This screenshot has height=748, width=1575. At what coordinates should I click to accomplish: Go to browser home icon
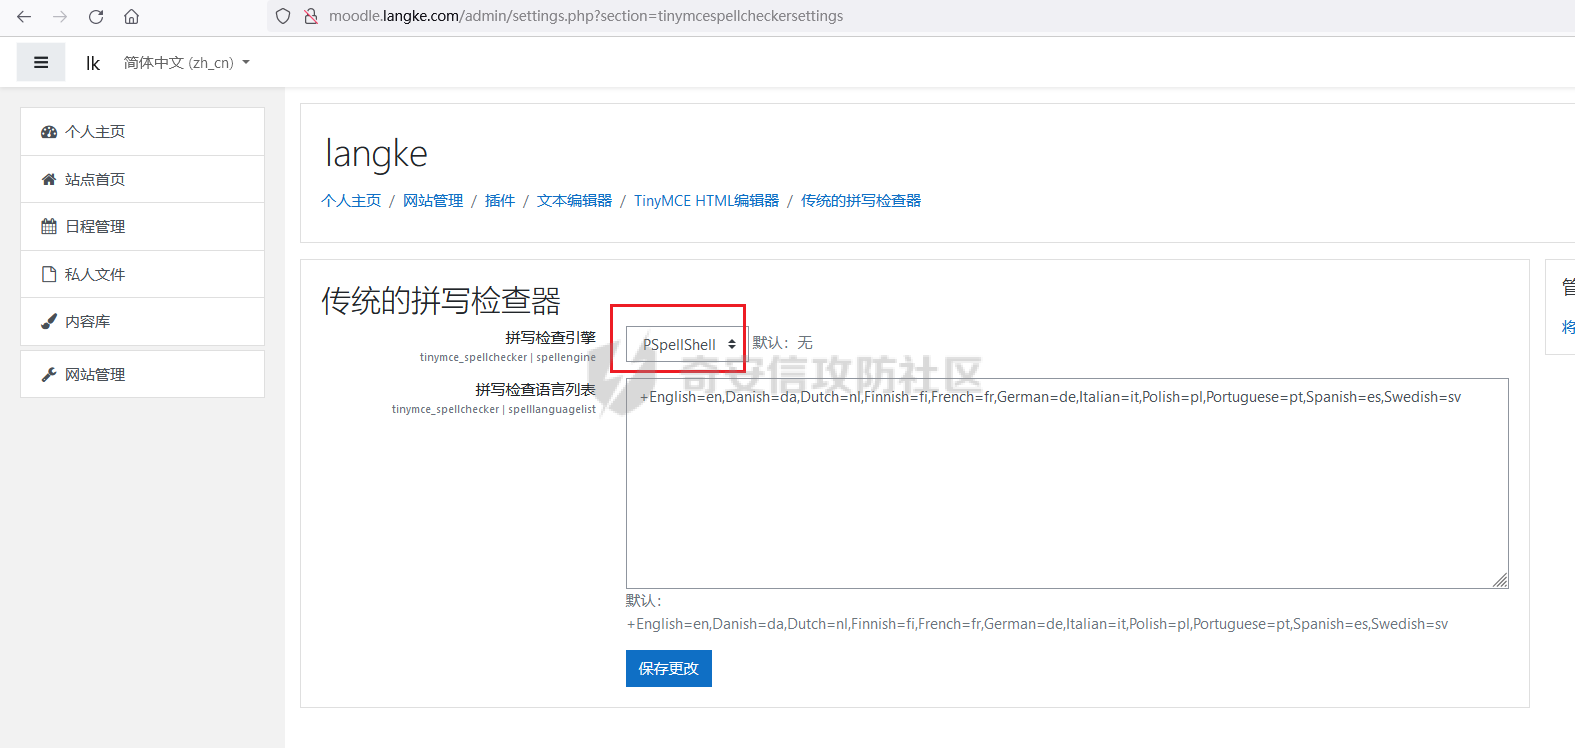tap(131, 16)
